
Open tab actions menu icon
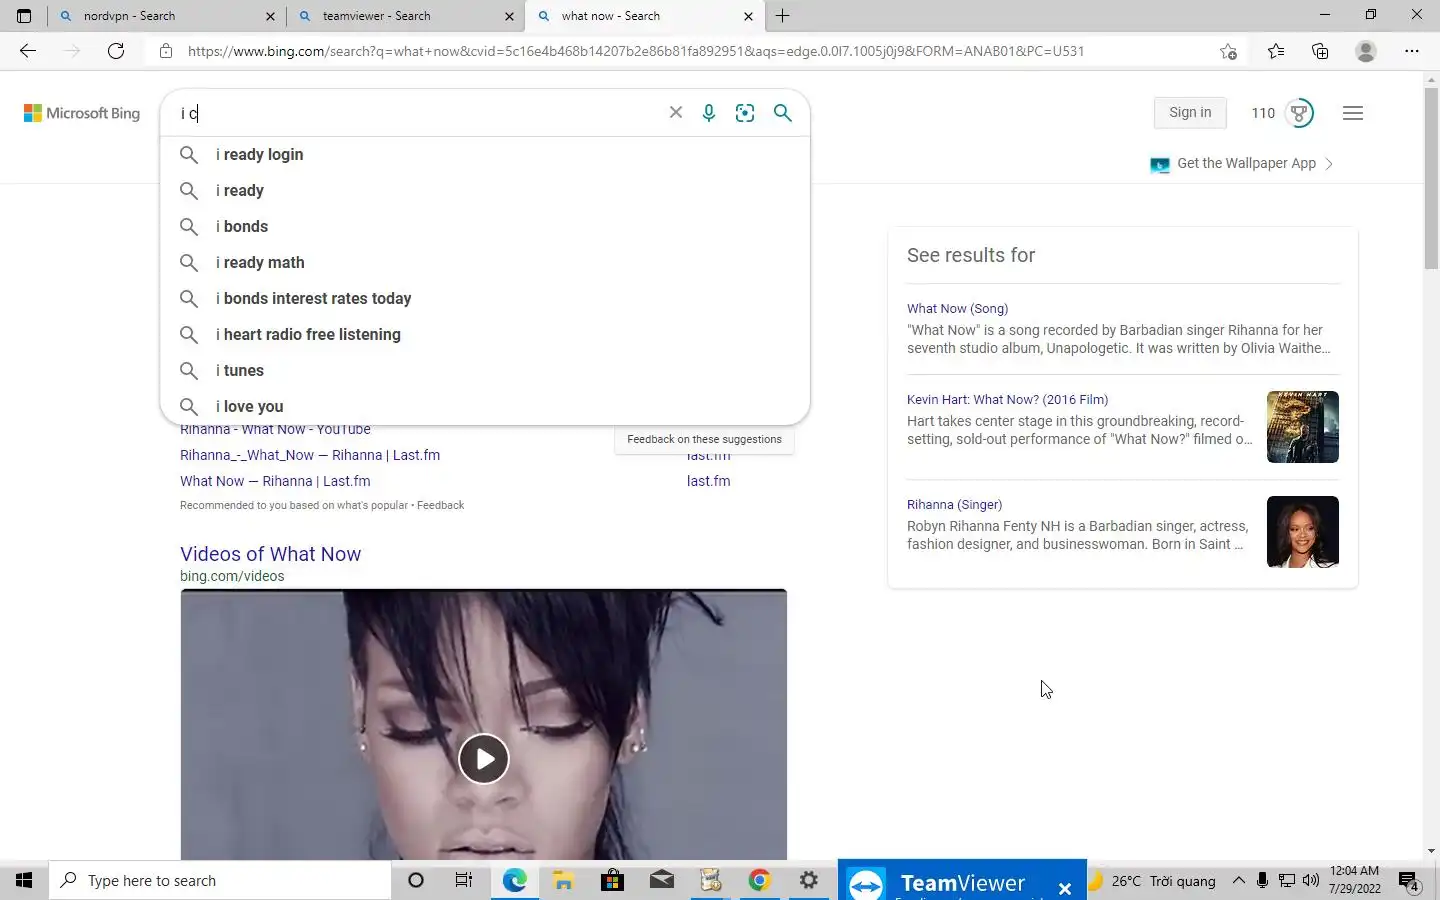point(24,16)
